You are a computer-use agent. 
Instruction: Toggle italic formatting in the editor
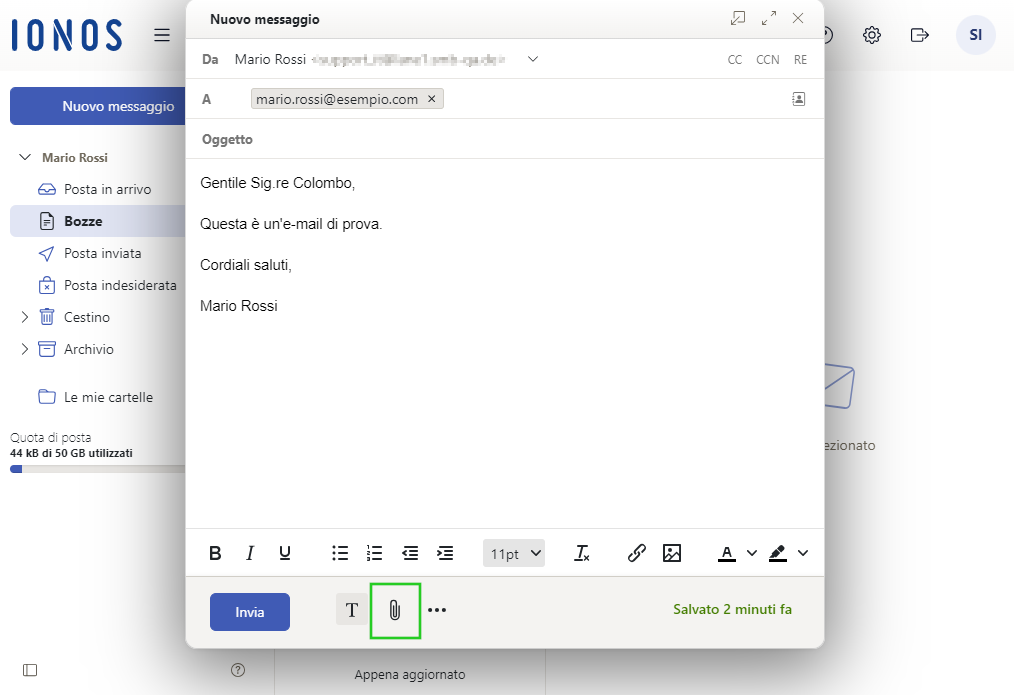click(x=250, y=553)
